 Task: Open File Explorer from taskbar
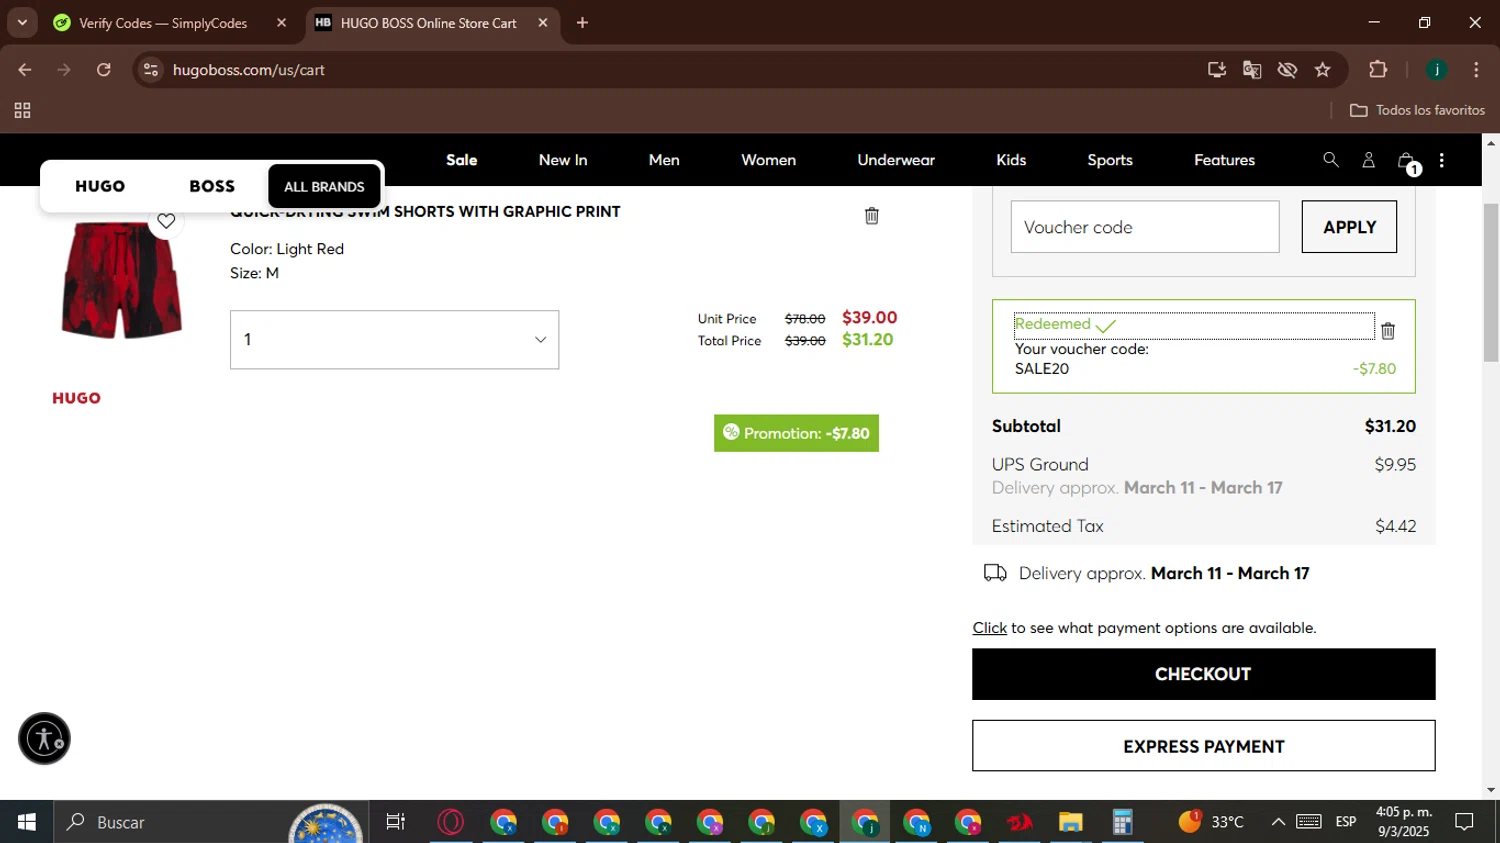pyautogui.click(x=1070, y=822)
